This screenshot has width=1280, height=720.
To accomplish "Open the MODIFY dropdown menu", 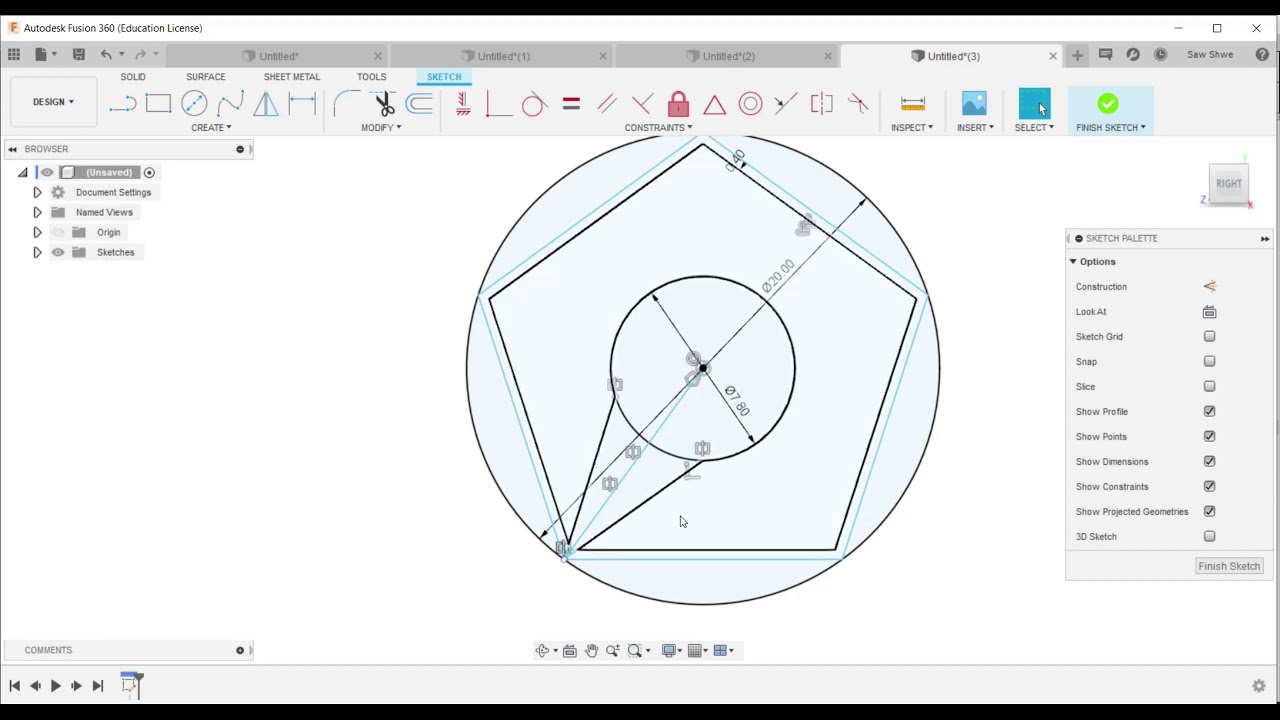I will coord(381,128).
